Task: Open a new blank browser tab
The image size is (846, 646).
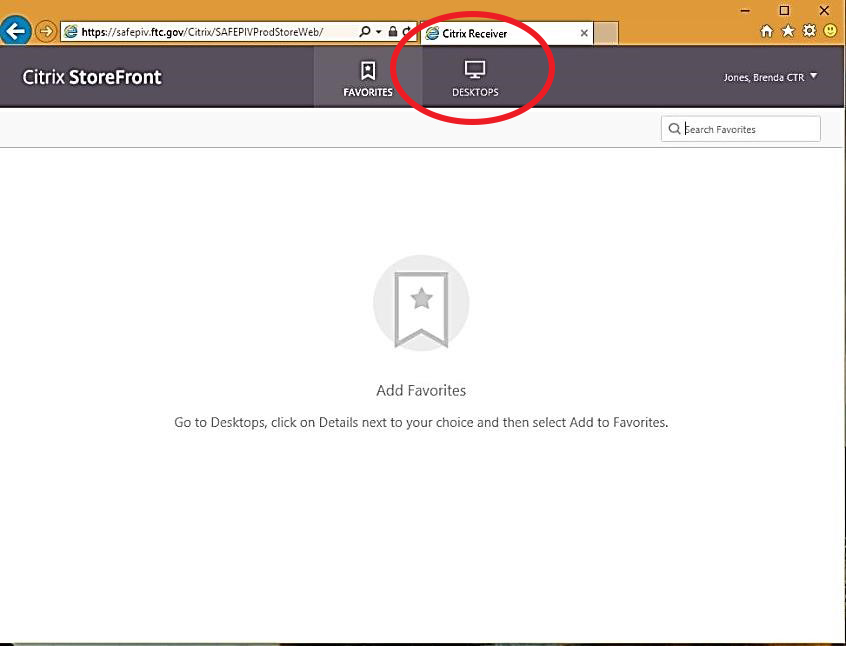Action: tap(606, 33)
